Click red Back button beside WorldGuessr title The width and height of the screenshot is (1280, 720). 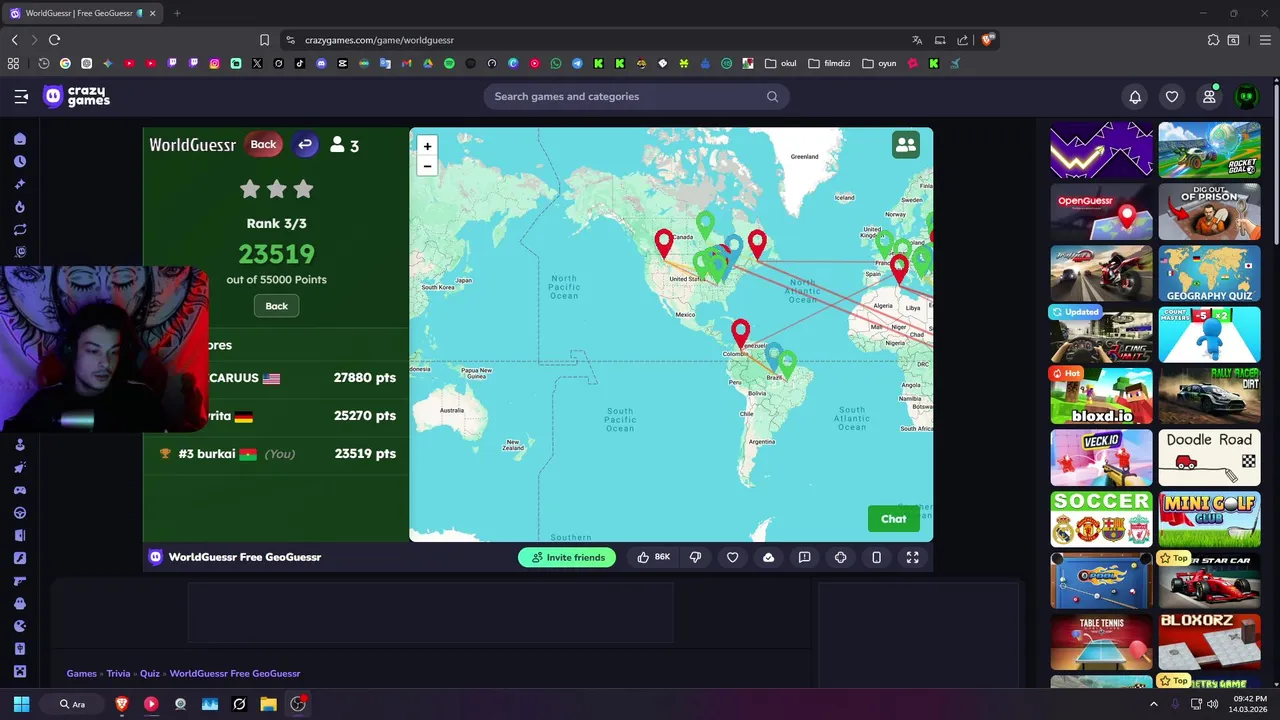263,144
